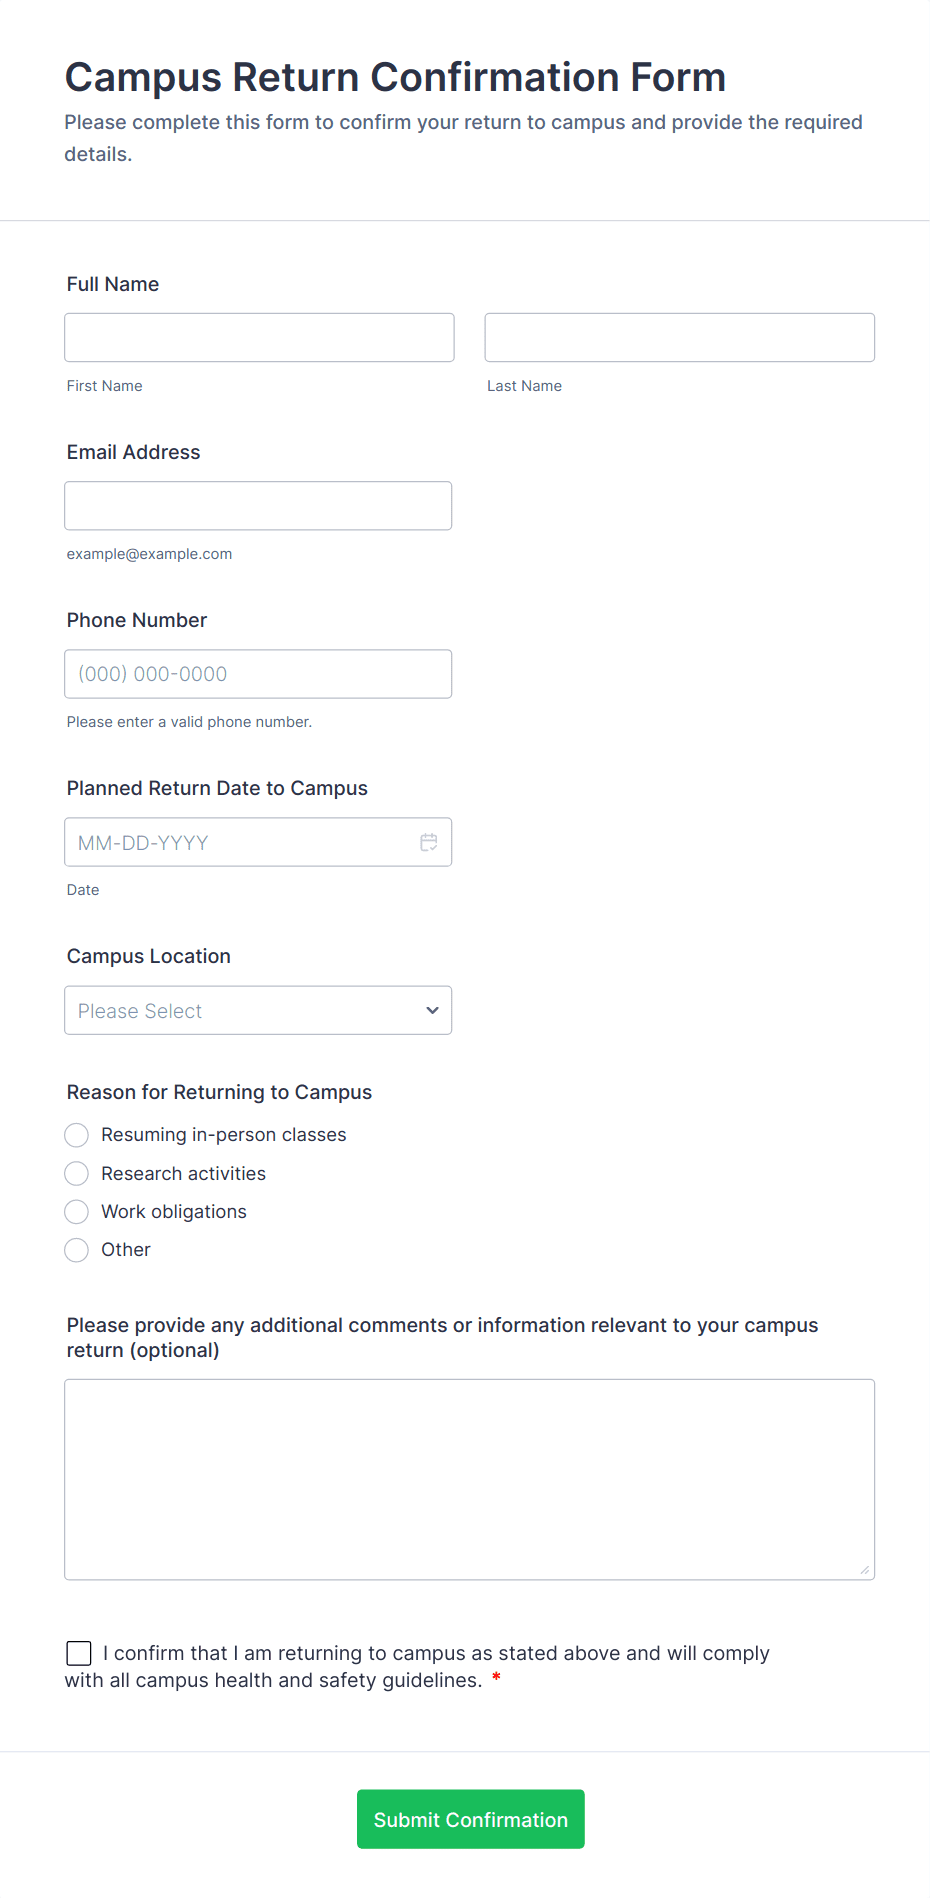Choose Research activities radio button

pos(77,1173)
